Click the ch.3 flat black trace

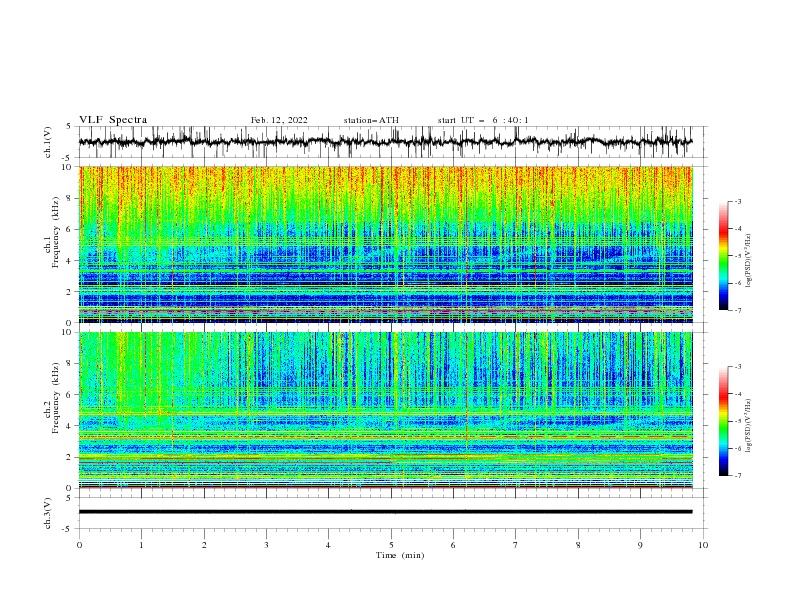click(x=385, y=512)
